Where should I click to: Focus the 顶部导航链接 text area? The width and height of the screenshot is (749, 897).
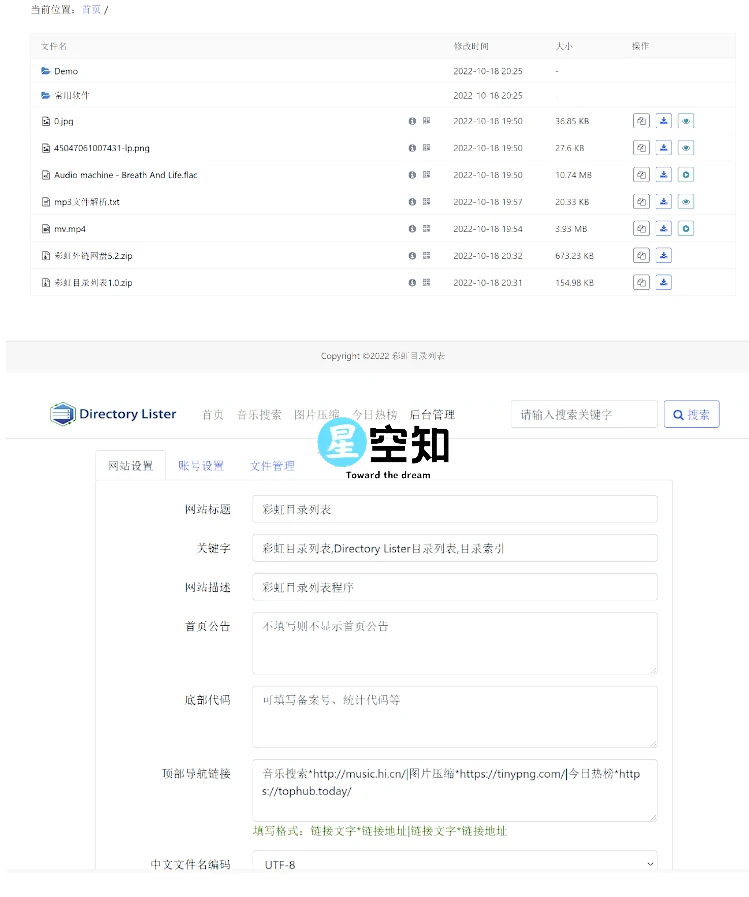(x=455, y=791)
